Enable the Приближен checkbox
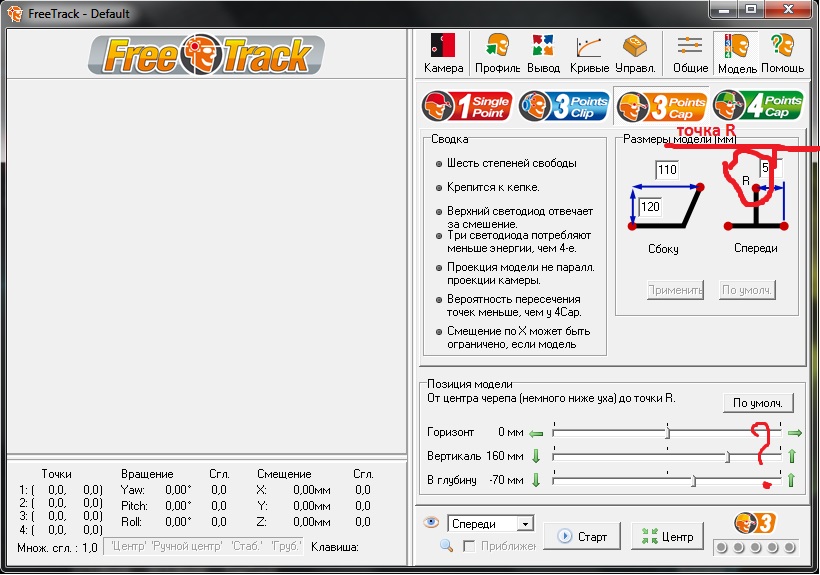The width and height of the screenshot is (820, 575). tap(469, 546)
